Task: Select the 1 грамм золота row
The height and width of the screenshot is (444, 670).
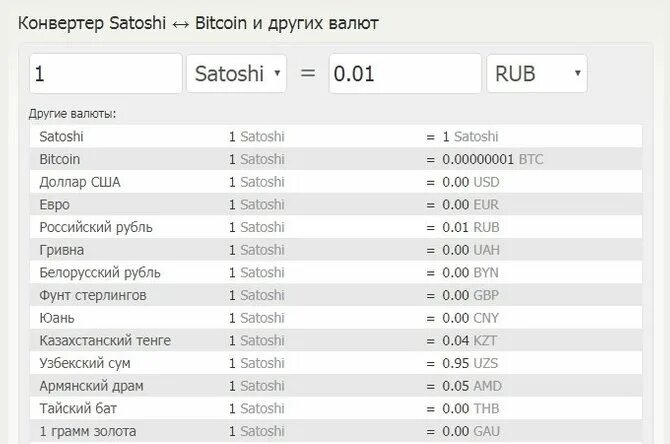Action: coord(336,431)
